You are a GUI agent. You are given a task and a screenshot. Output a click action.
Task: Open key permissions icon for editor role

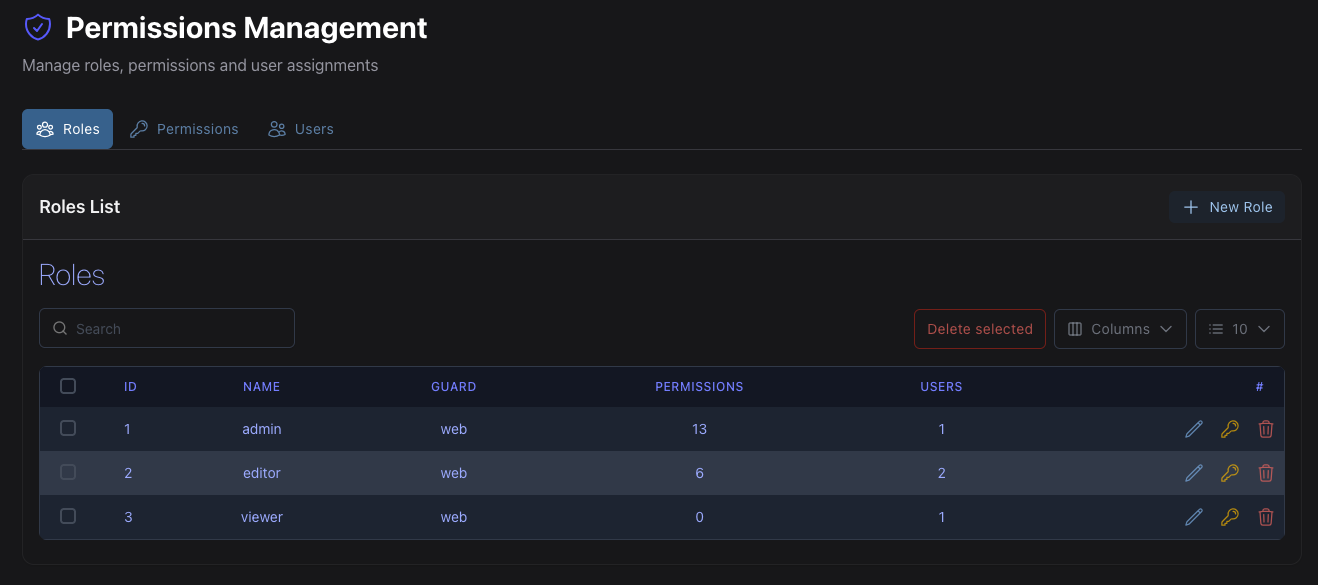click(1230, 472)
